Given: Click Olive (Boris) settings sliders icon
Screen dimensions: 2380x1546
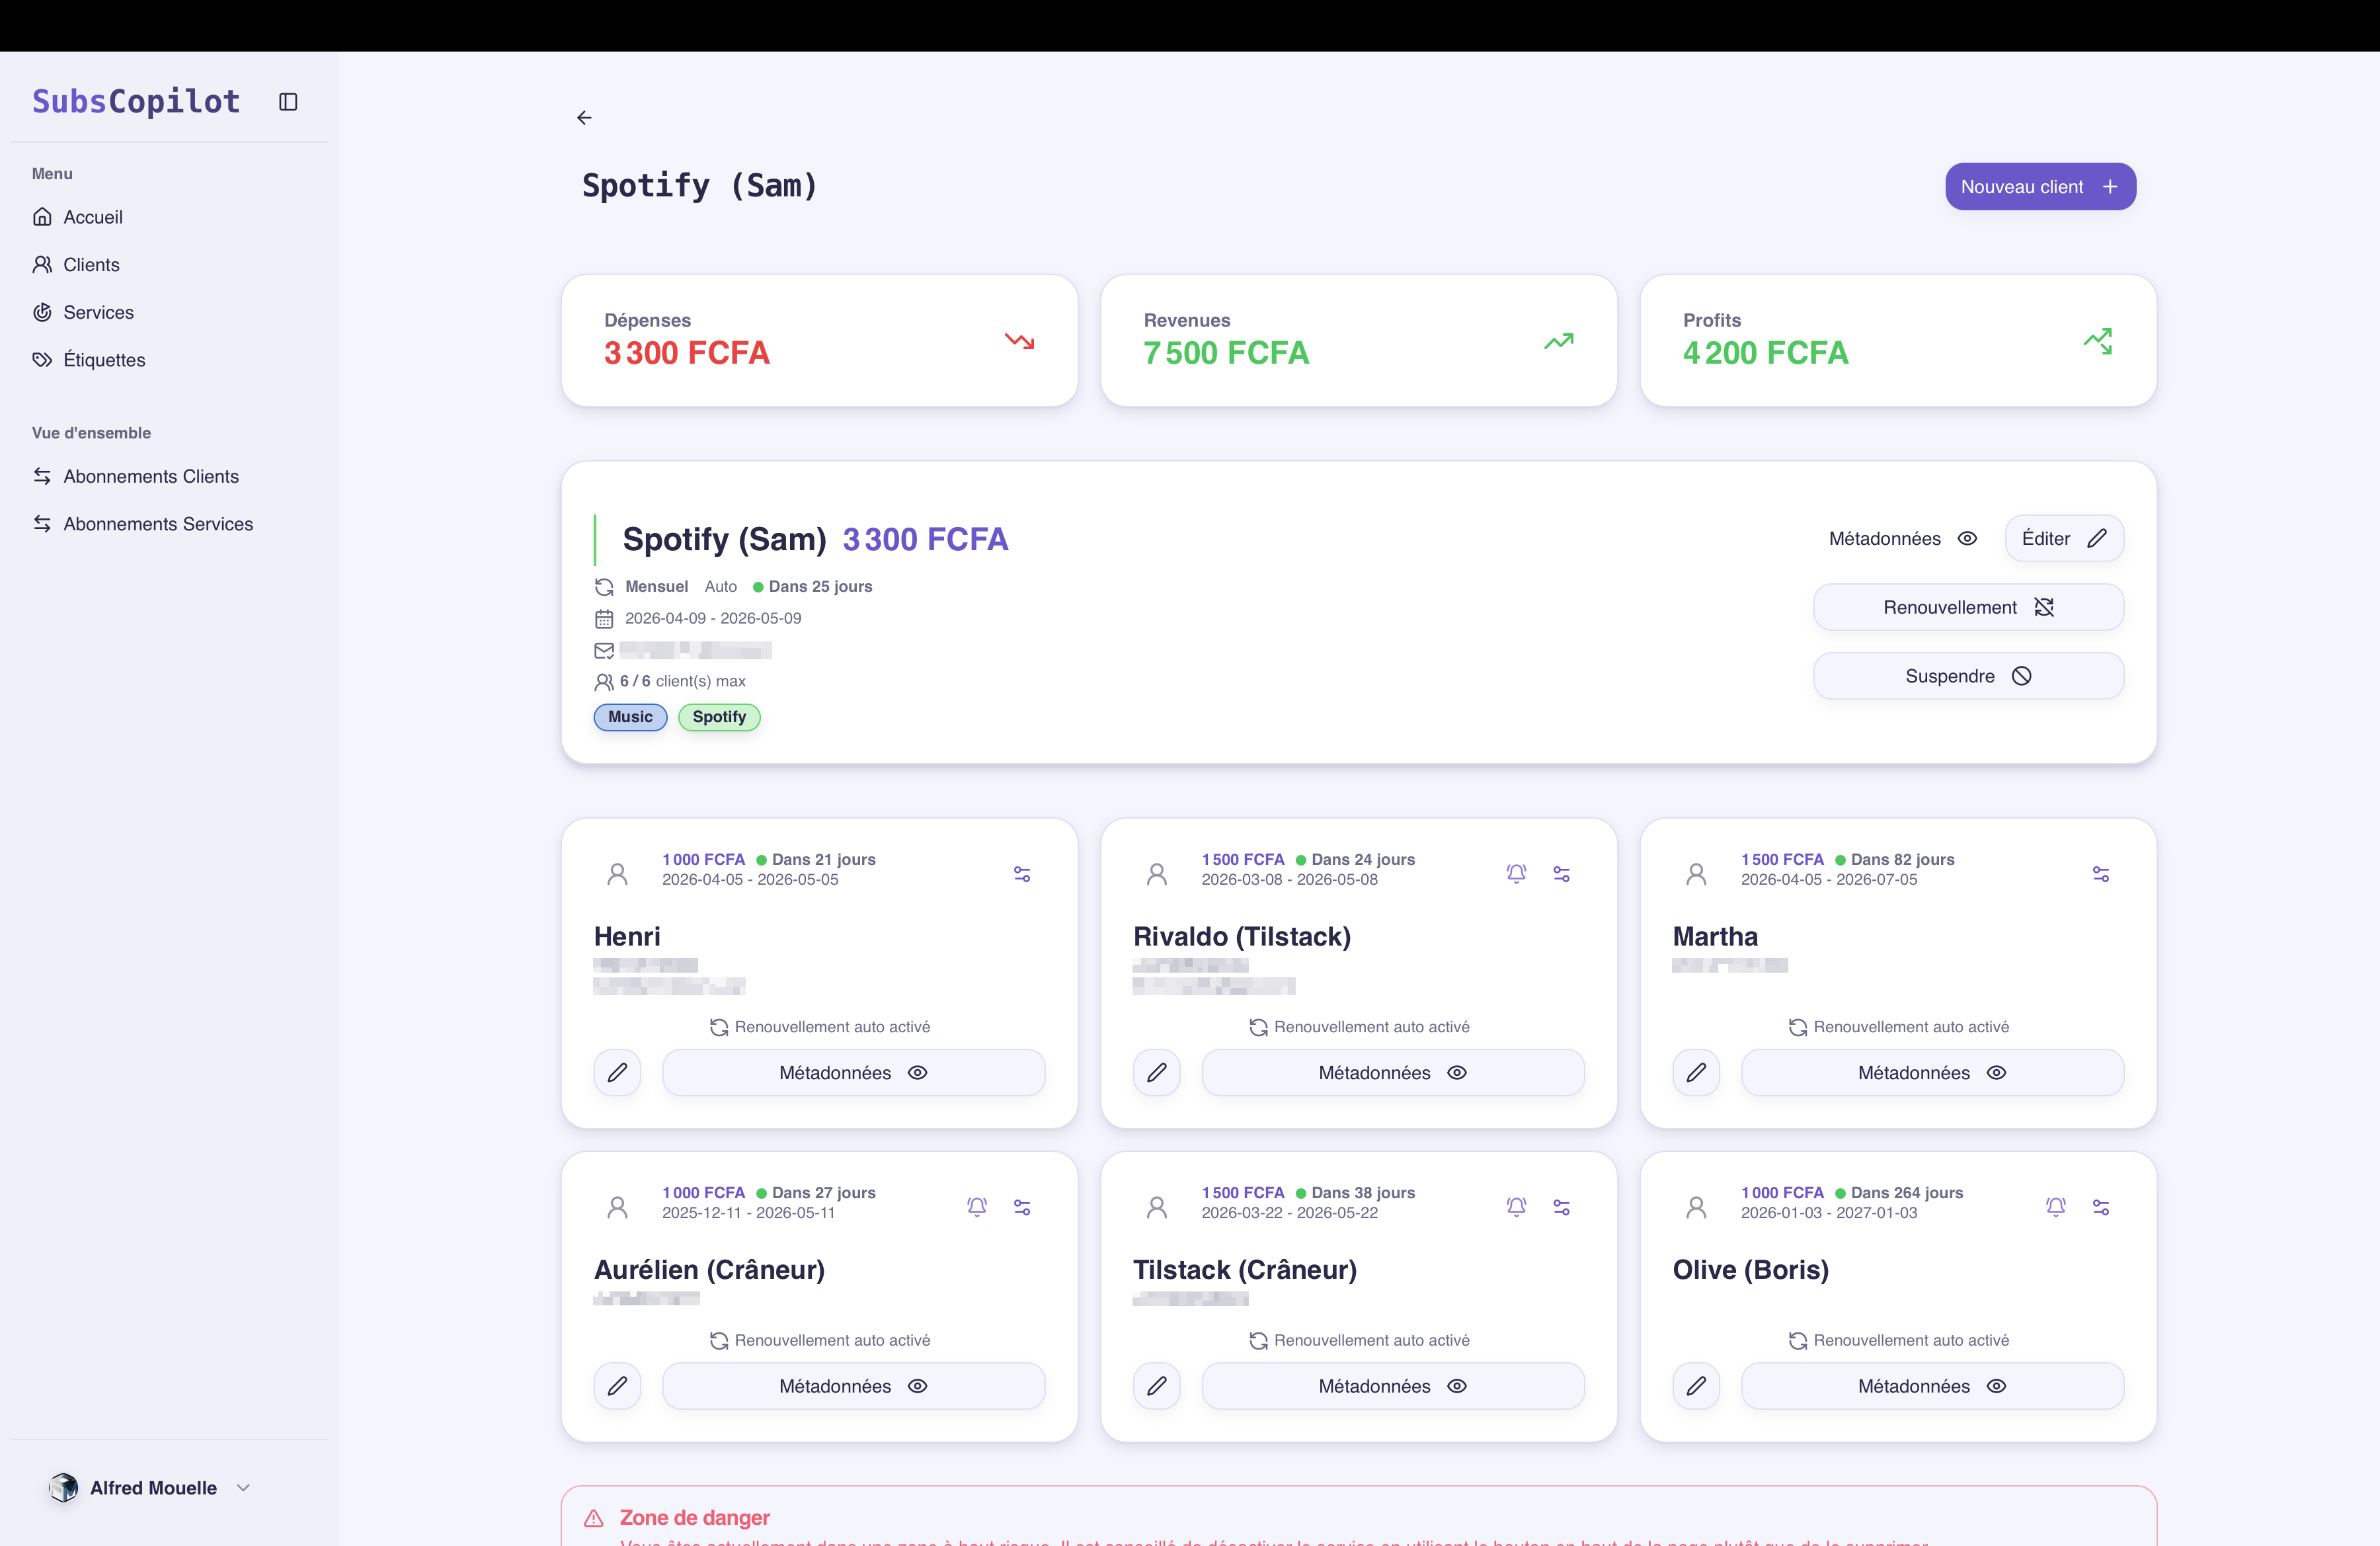Looking at the screenshot, I should coord(2100,1207).
